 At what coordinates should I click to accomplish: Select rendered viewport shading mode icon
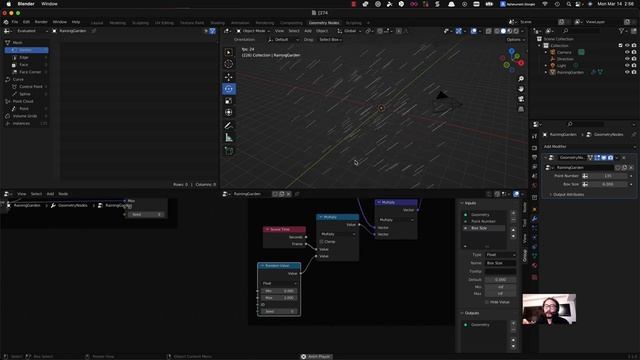516,31
